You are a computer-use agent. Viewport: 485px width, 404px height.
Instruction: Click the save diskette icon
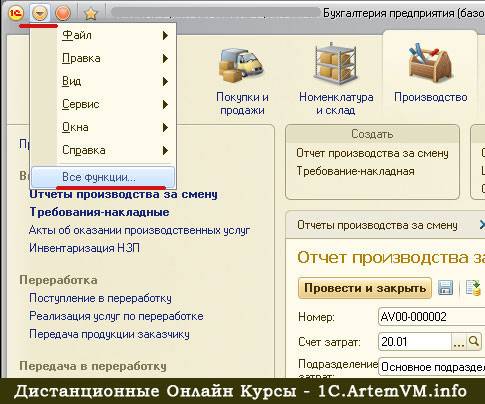445,287
